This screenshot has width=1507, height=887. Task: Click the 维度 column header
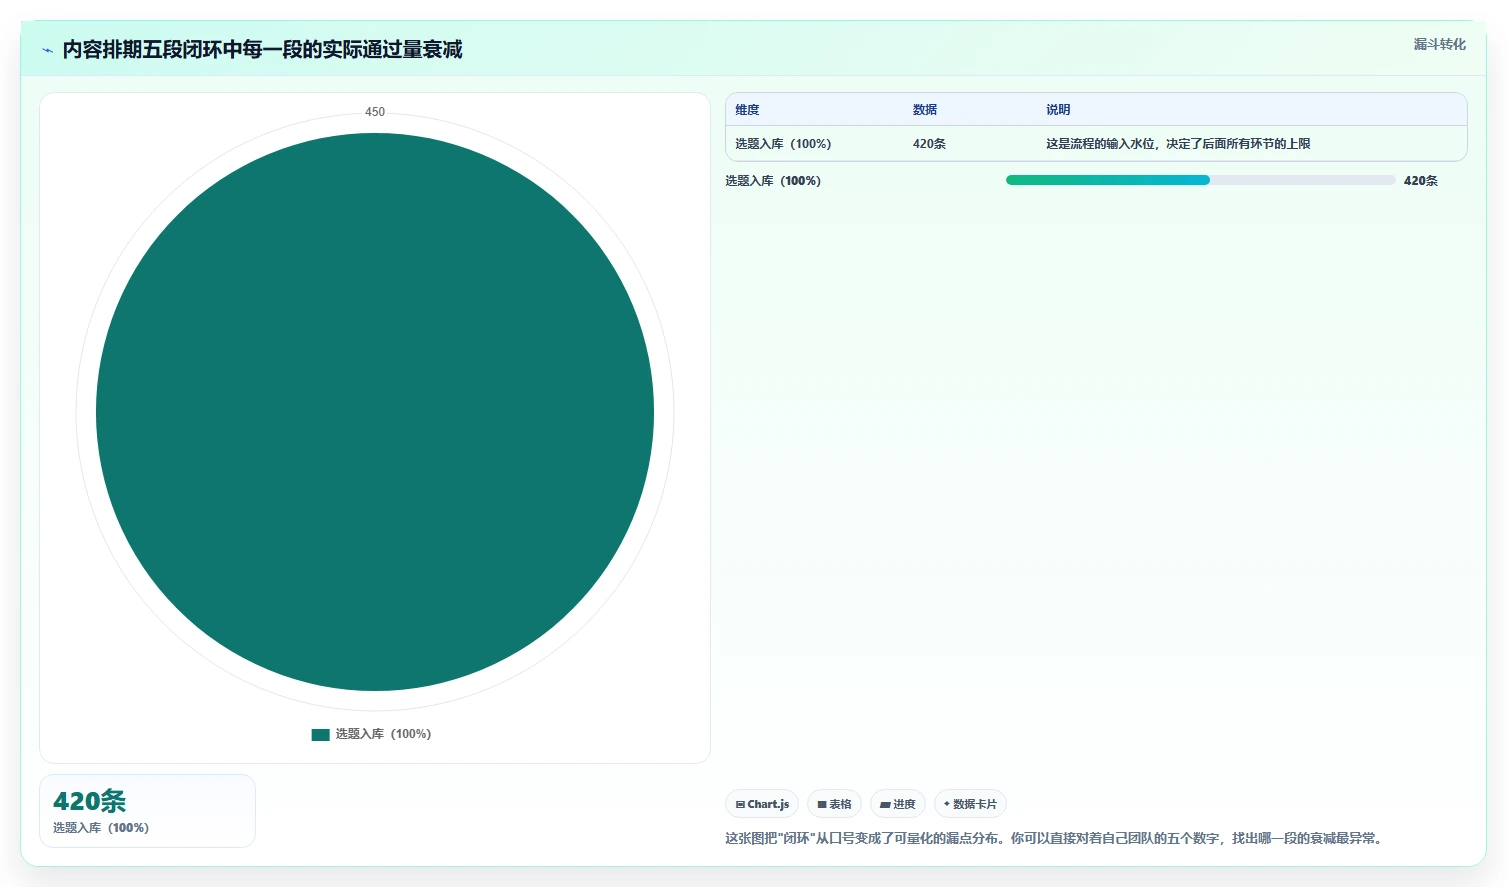pyautogui.click(x=747, y=110)
